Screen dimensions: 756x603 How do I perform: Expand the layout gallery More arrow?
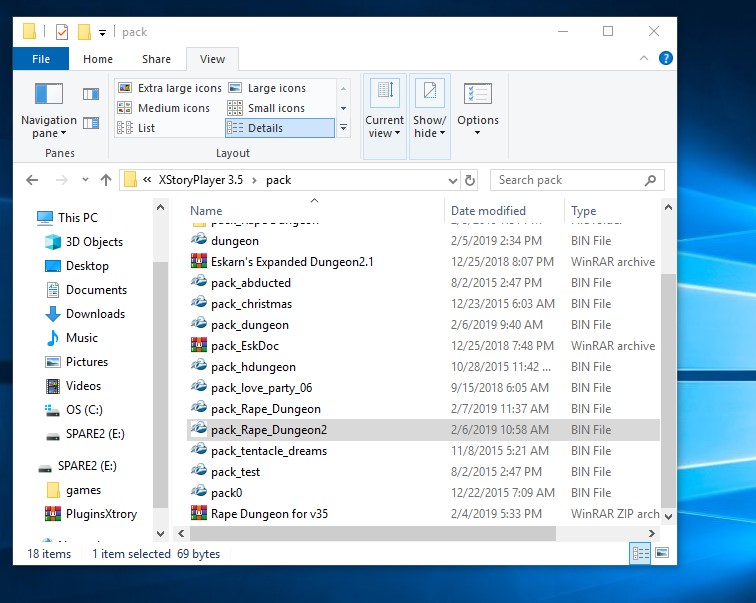click(x=343, y=128)
